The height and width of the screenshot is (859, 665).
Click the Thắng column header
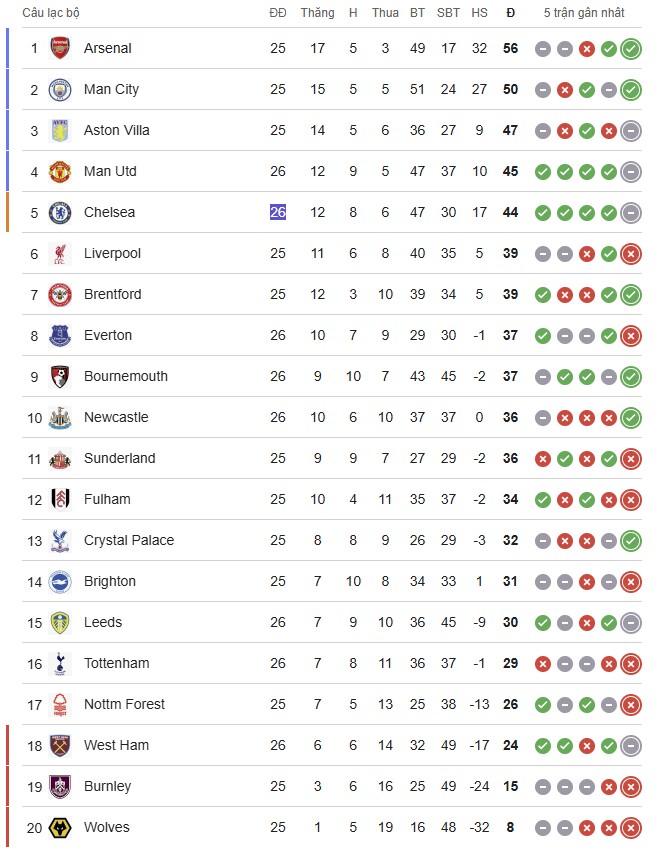pyautogui.click(x=317, y=13)
